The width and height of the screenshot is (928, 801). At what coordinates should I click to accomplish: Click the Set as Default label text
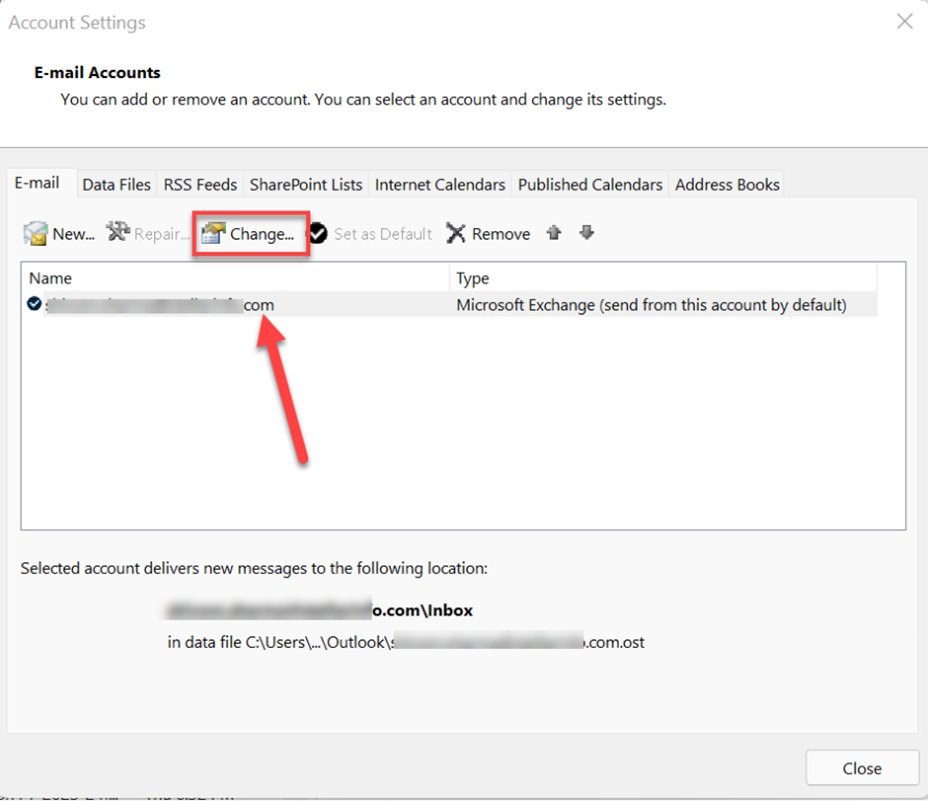click(383, 234)
